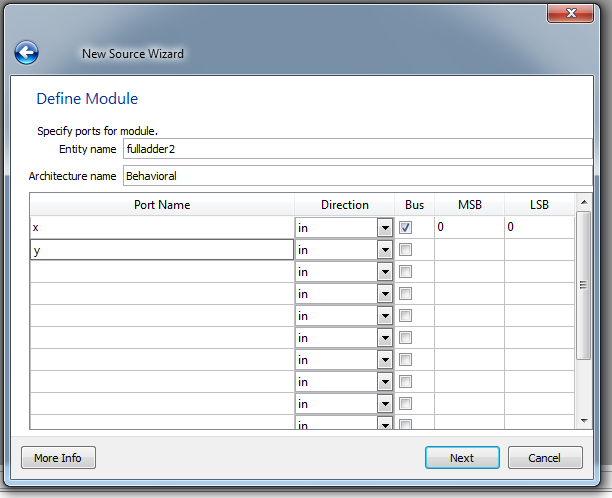Click the scroll-down arrow of port table
Image resolution: width=612 pixels, height=498 pixels.
coord(584,421)
